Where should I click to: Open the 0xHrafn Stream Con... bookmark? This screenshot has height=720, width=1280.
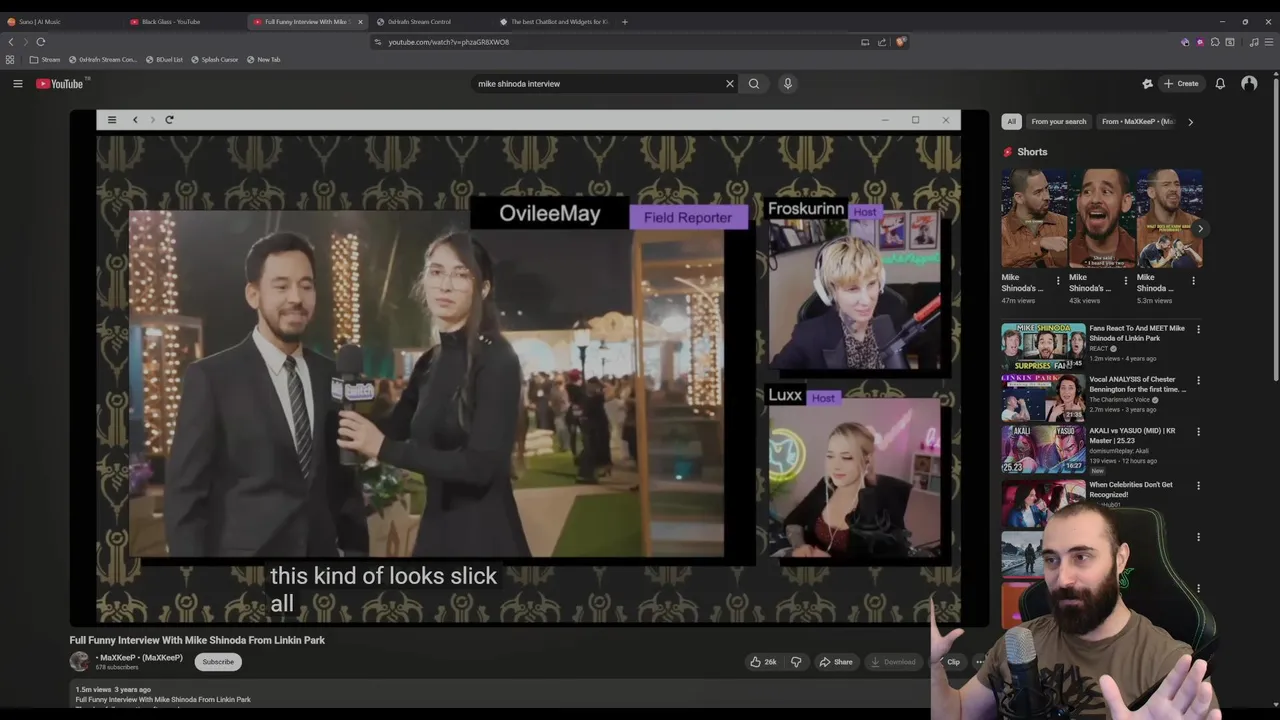[x=103, y=60]
